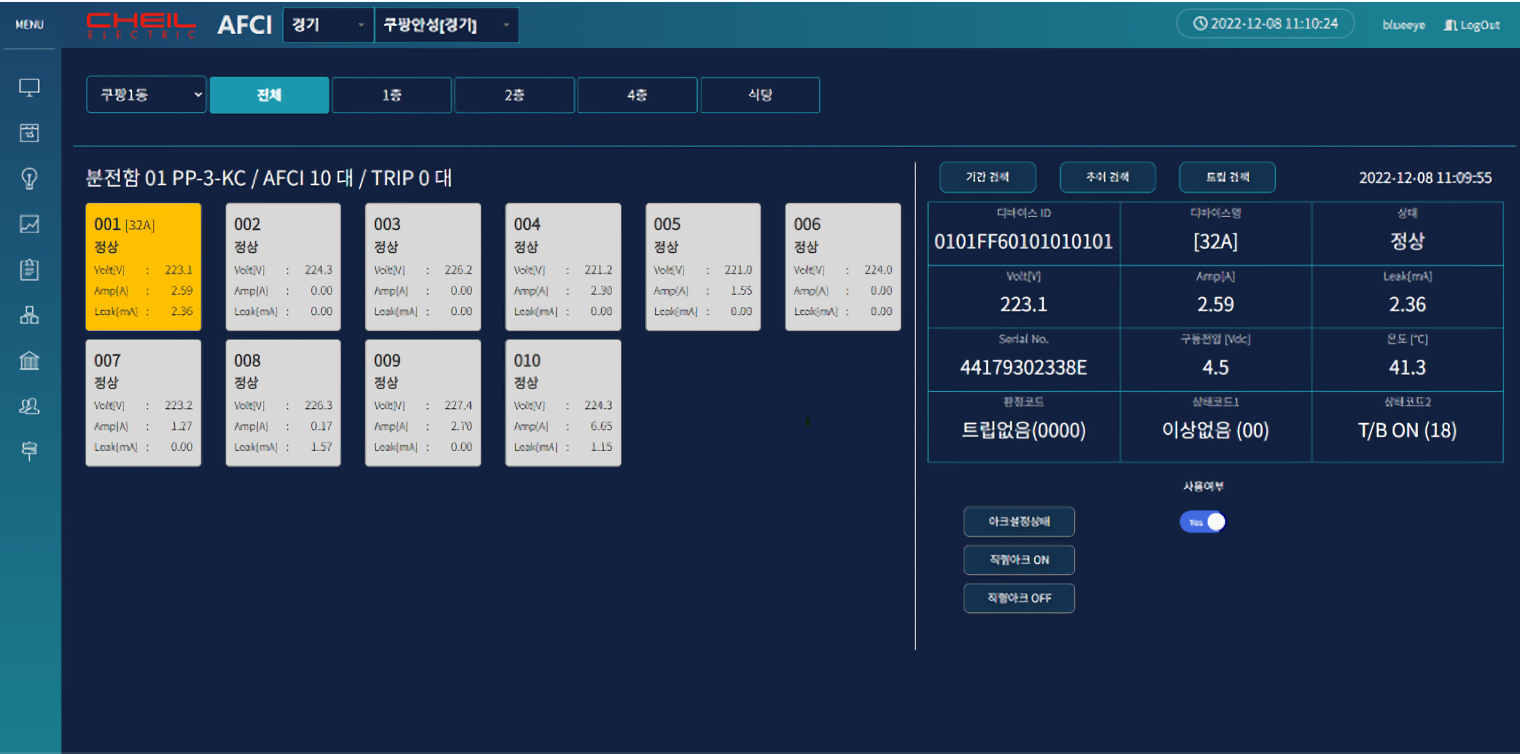Open the monitor dashboard sidebar icon
The height and width of the screenshot is (754, 1520).
(x=29, y=87)
